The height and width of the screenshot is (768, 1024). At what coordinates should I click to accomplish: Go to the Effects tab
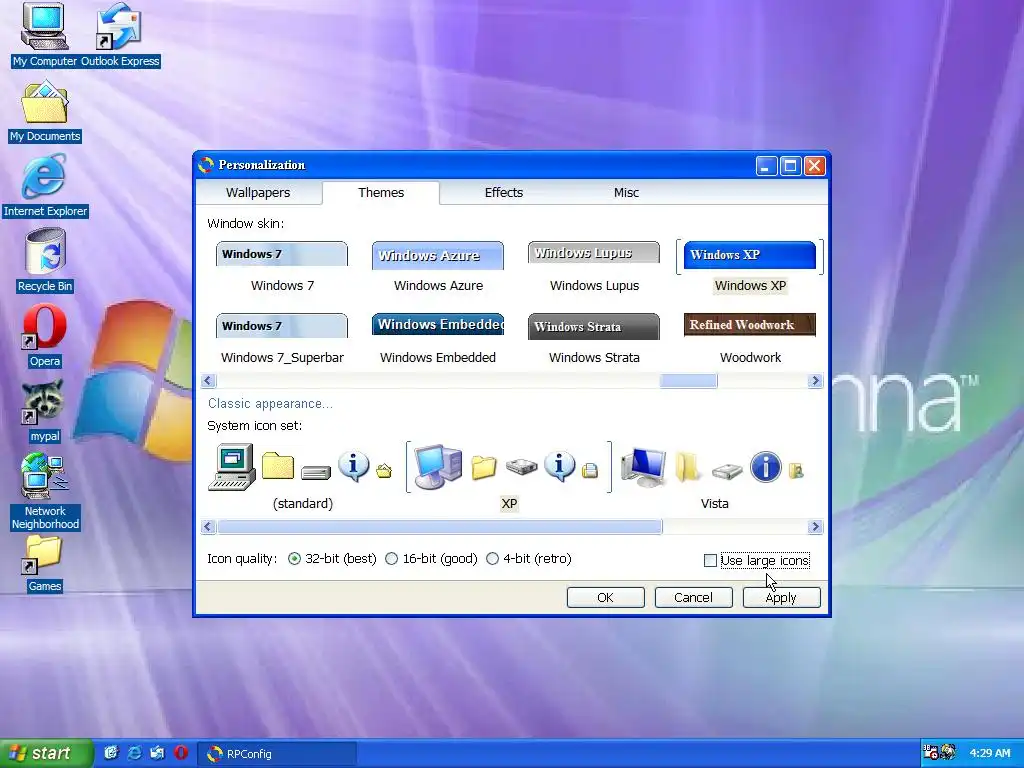(504, 193)
